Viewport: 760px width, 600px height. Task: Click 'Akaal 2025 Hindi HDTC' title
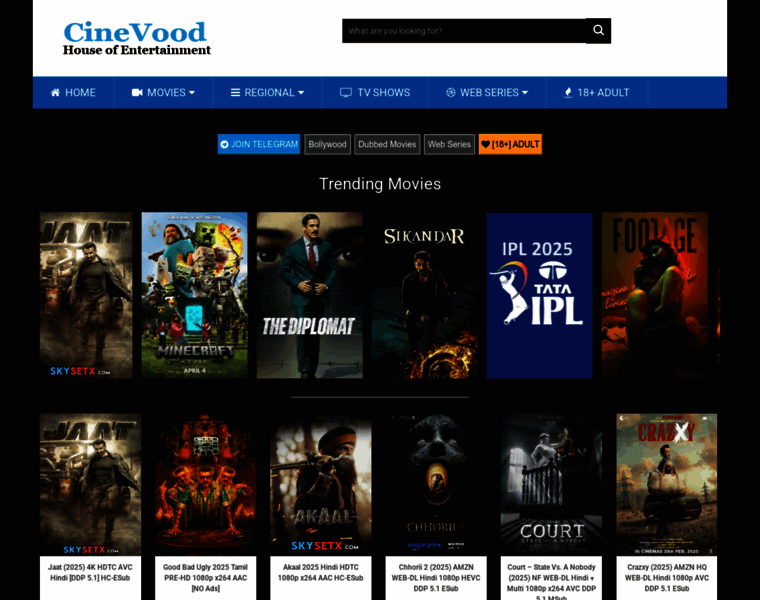click(321, 572)
